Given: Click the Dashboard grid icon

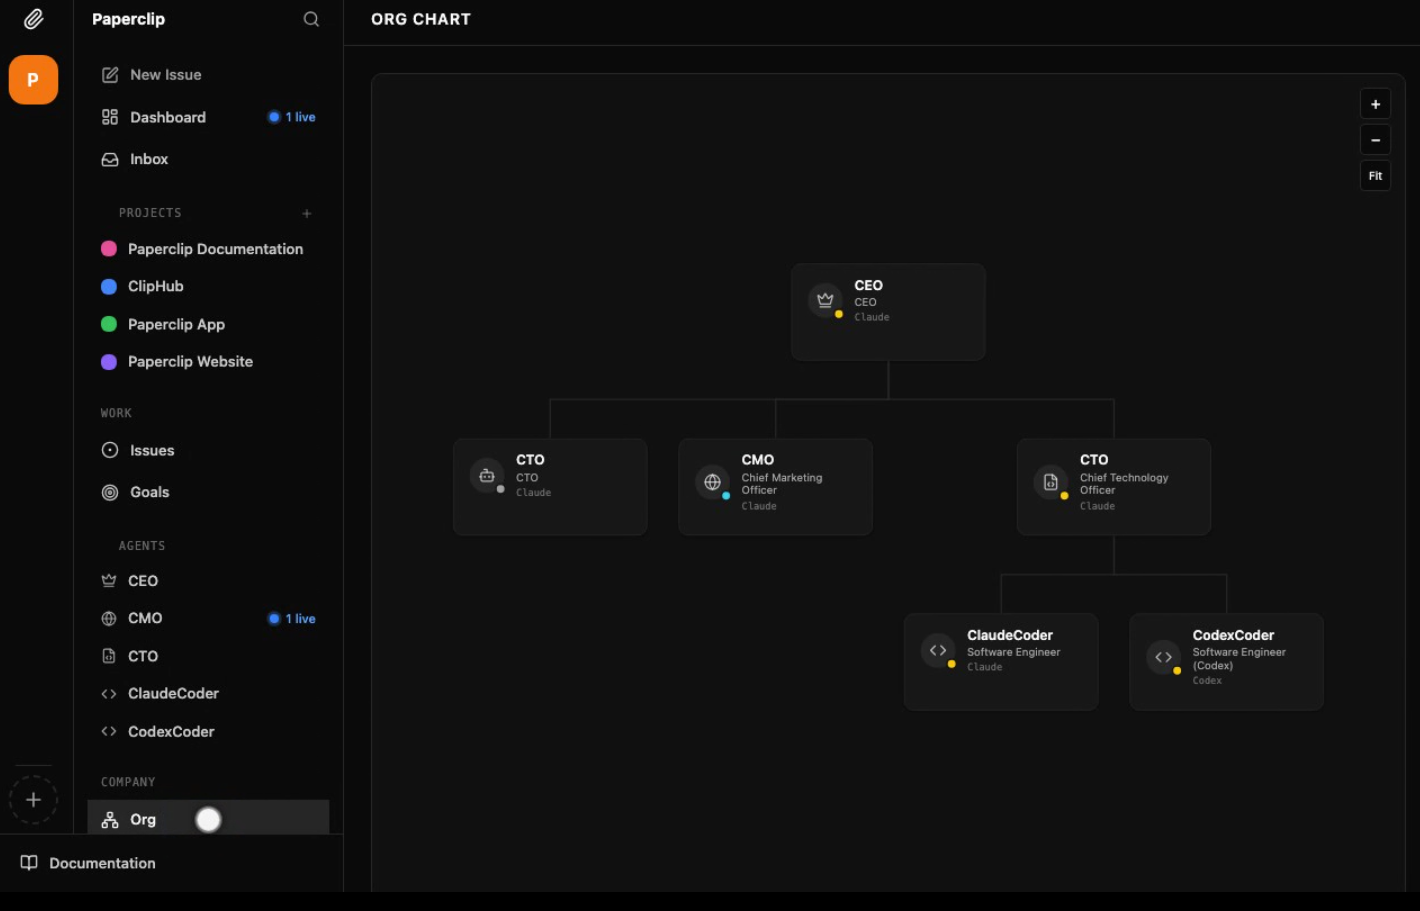Looking at the screenshot, I should (110, 117).
